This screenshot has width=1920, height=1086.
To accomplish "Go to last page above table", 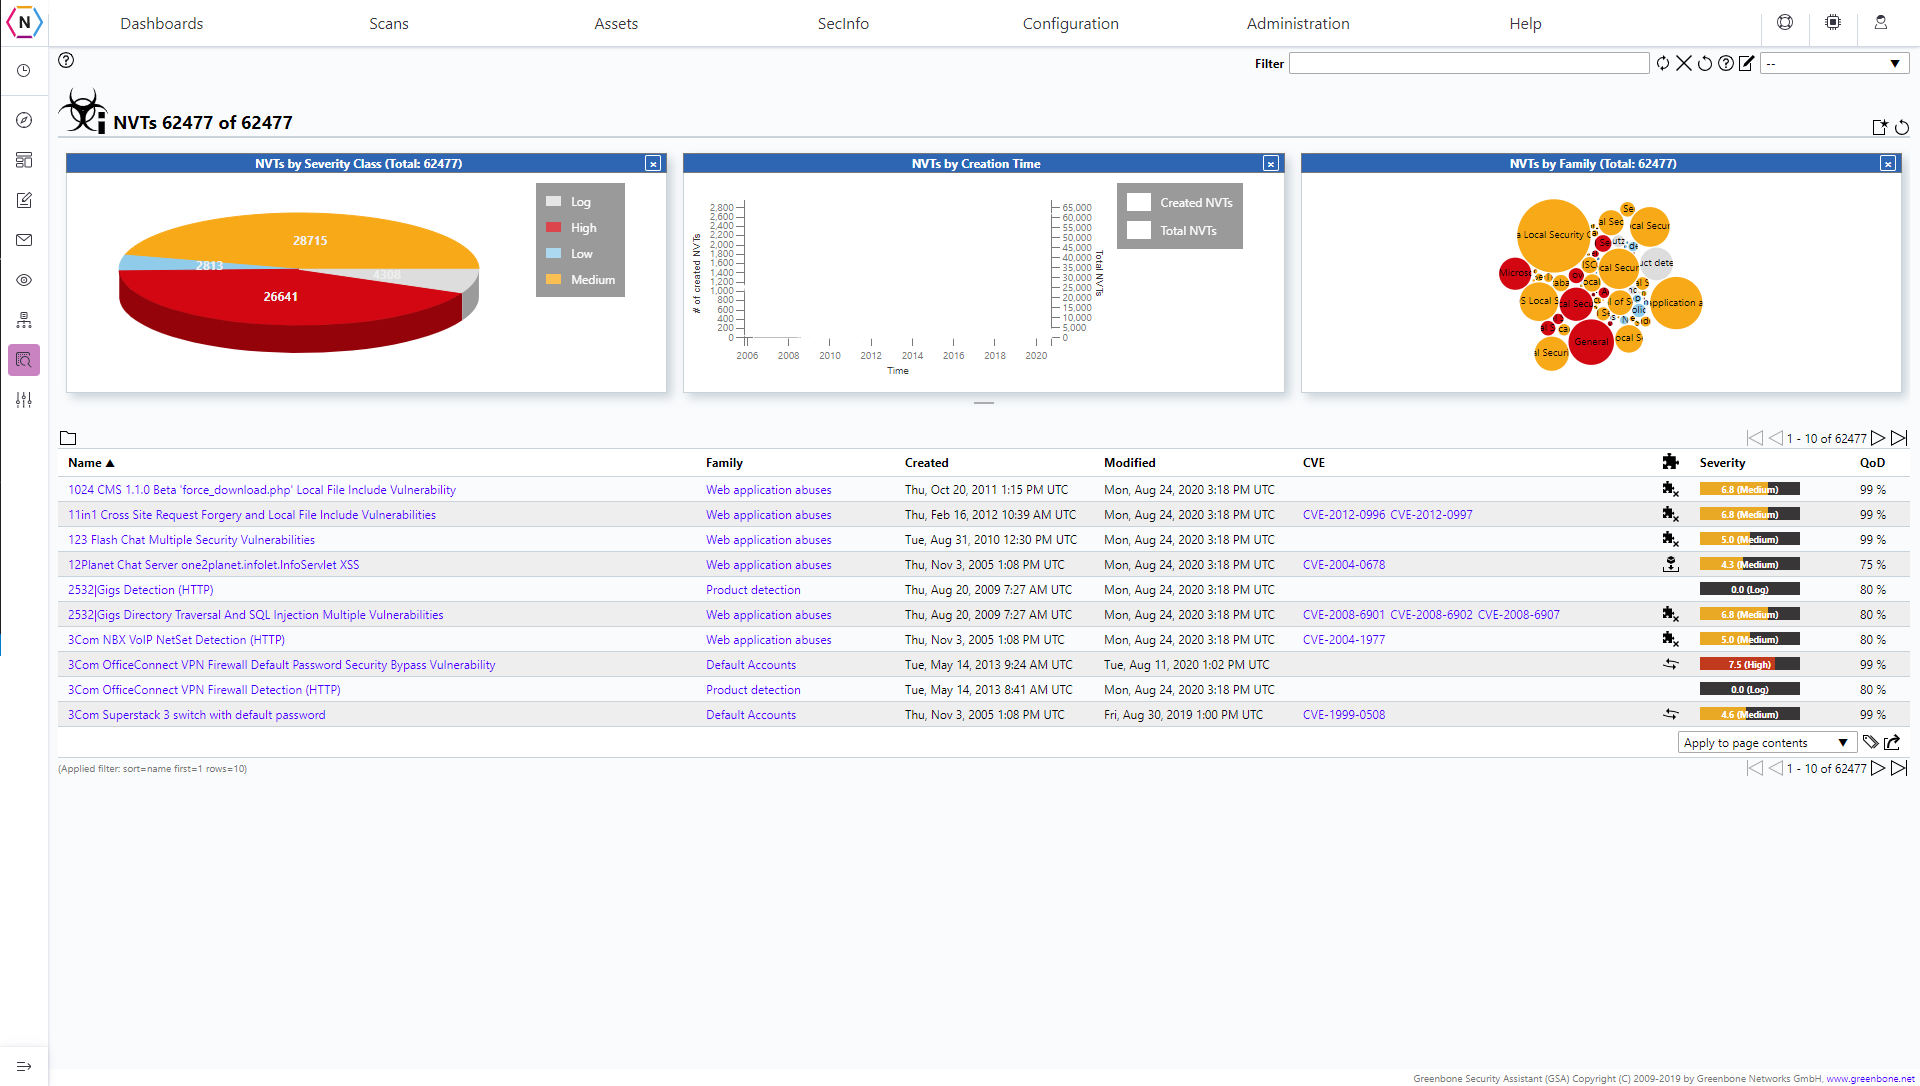I will click(x=1899, y=438).
